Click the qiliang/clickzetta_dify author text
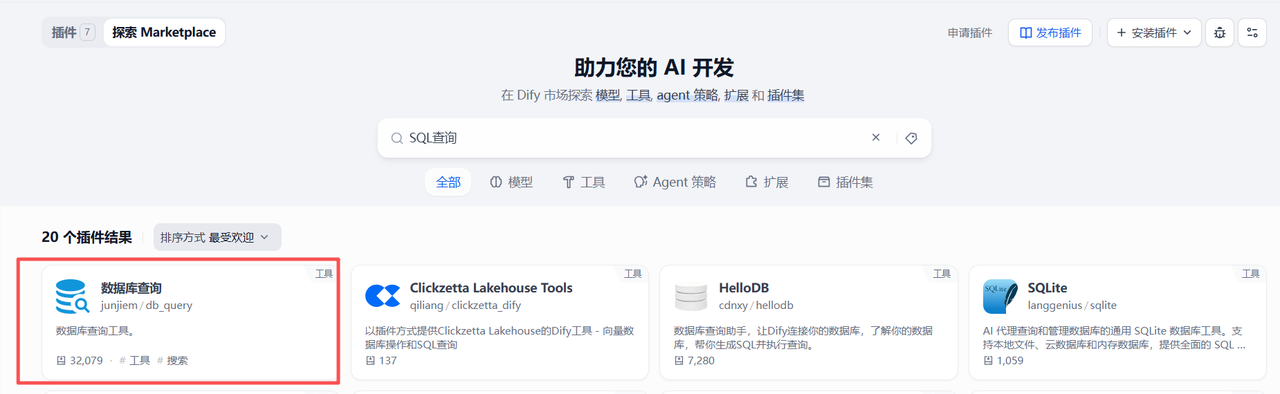The height and width of the screenshot is (394, 1280). coord(465,305)
